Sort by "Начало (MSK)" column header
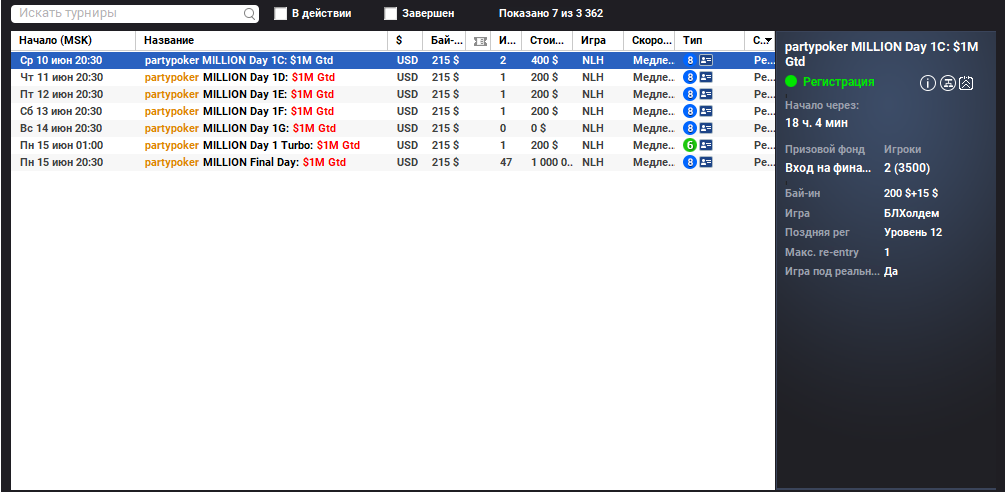Screen dimensions: 1005x492 coord(60,40)
